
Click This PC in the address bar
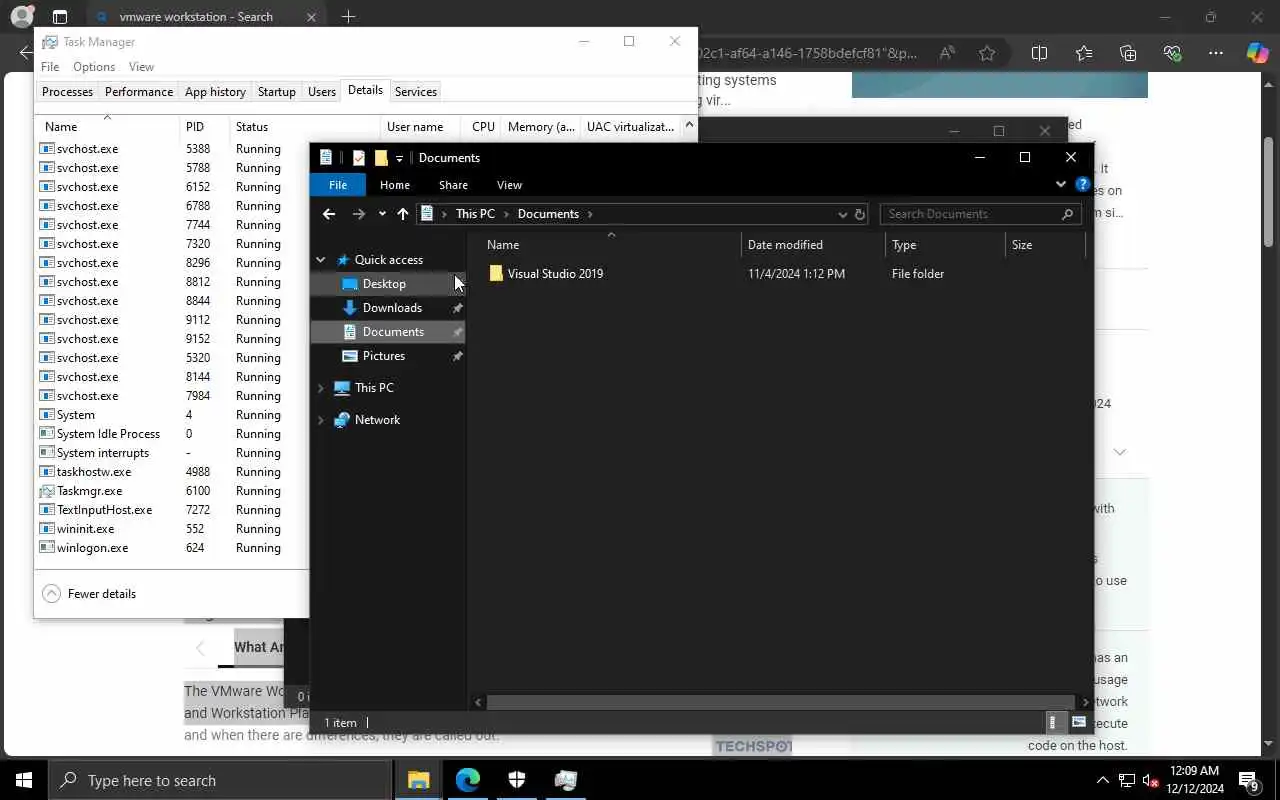475,214
